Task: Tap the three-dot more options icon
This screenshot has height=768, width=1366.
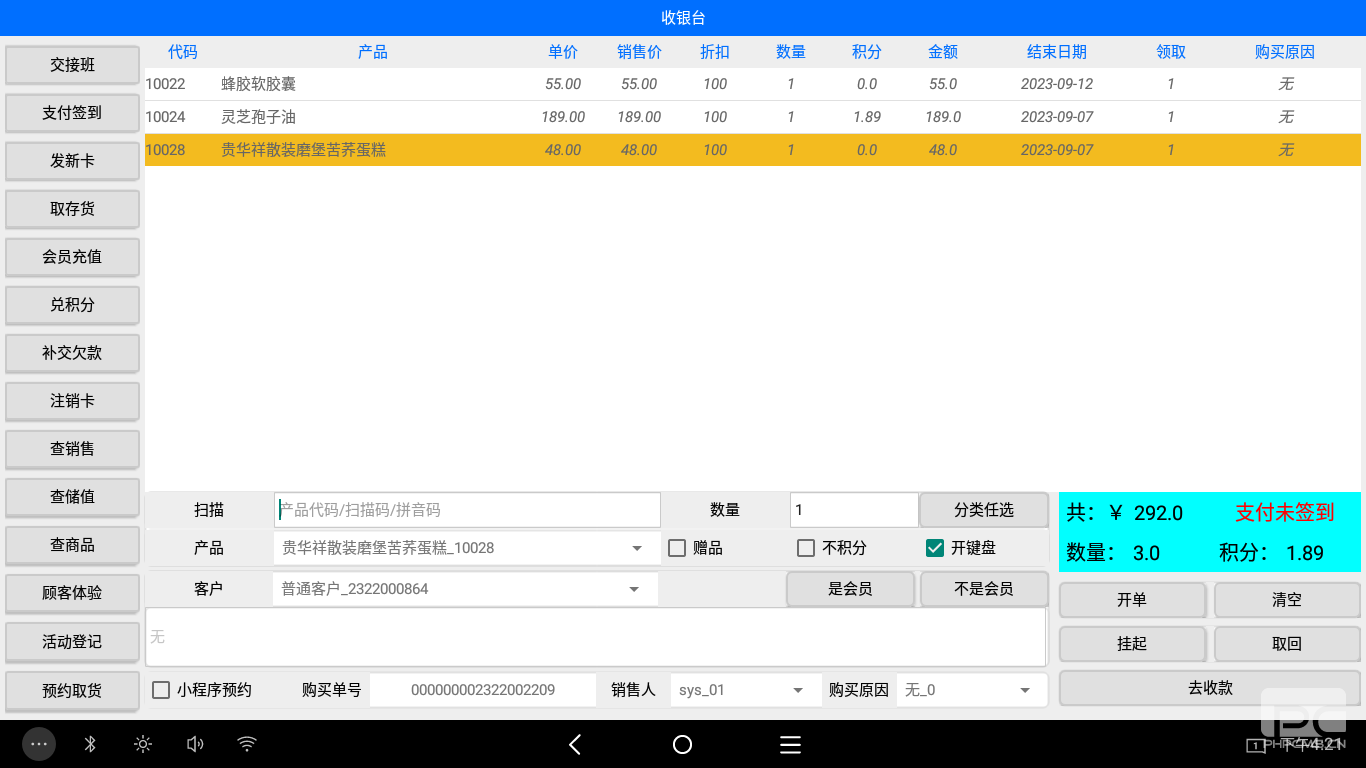Action: click(x=39, y=744)
